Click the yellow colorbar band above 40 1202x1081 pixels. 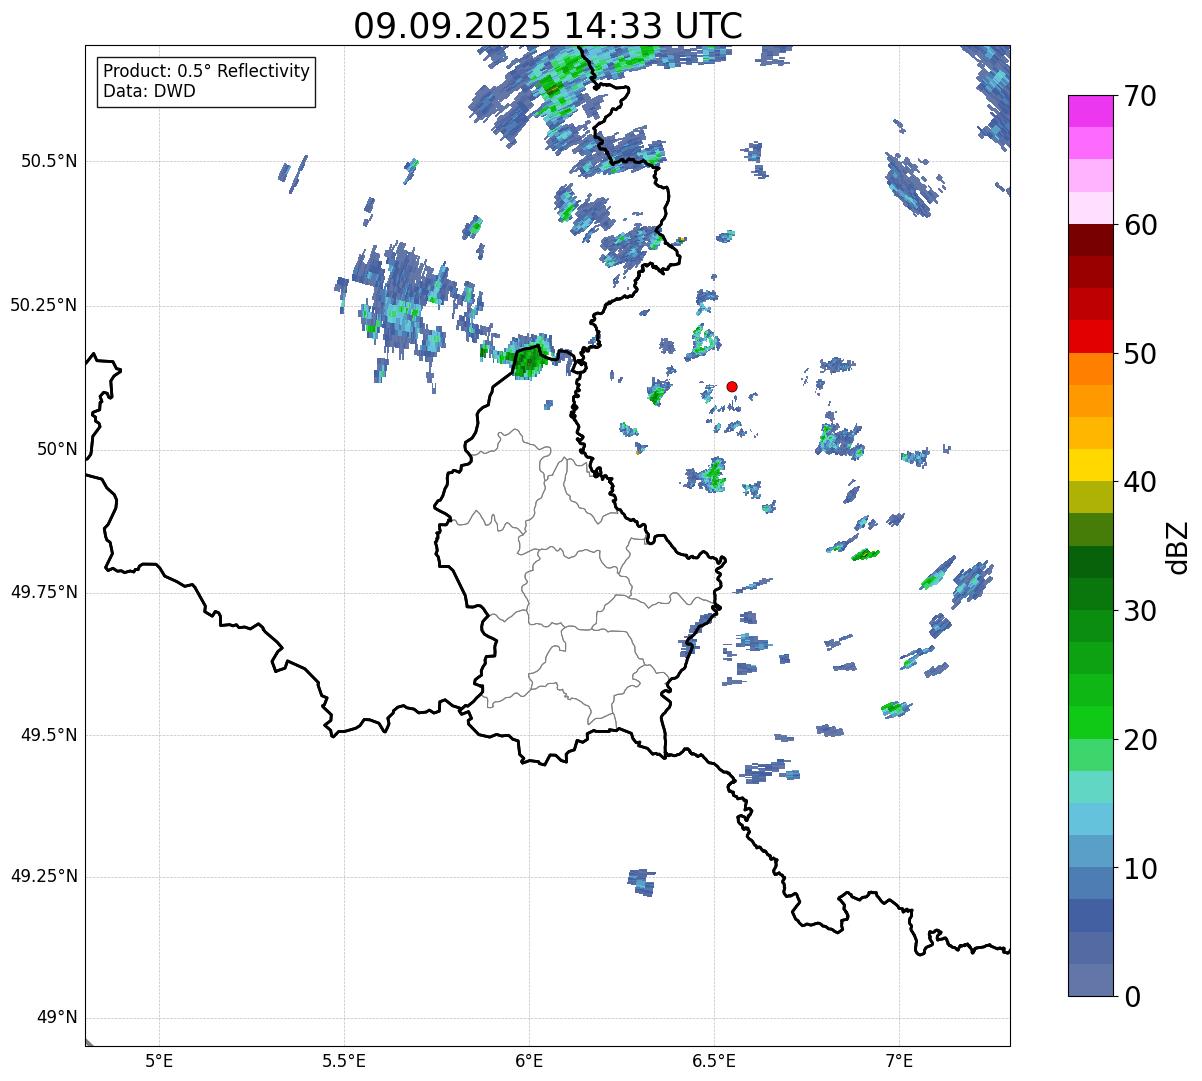[1091, 465]
